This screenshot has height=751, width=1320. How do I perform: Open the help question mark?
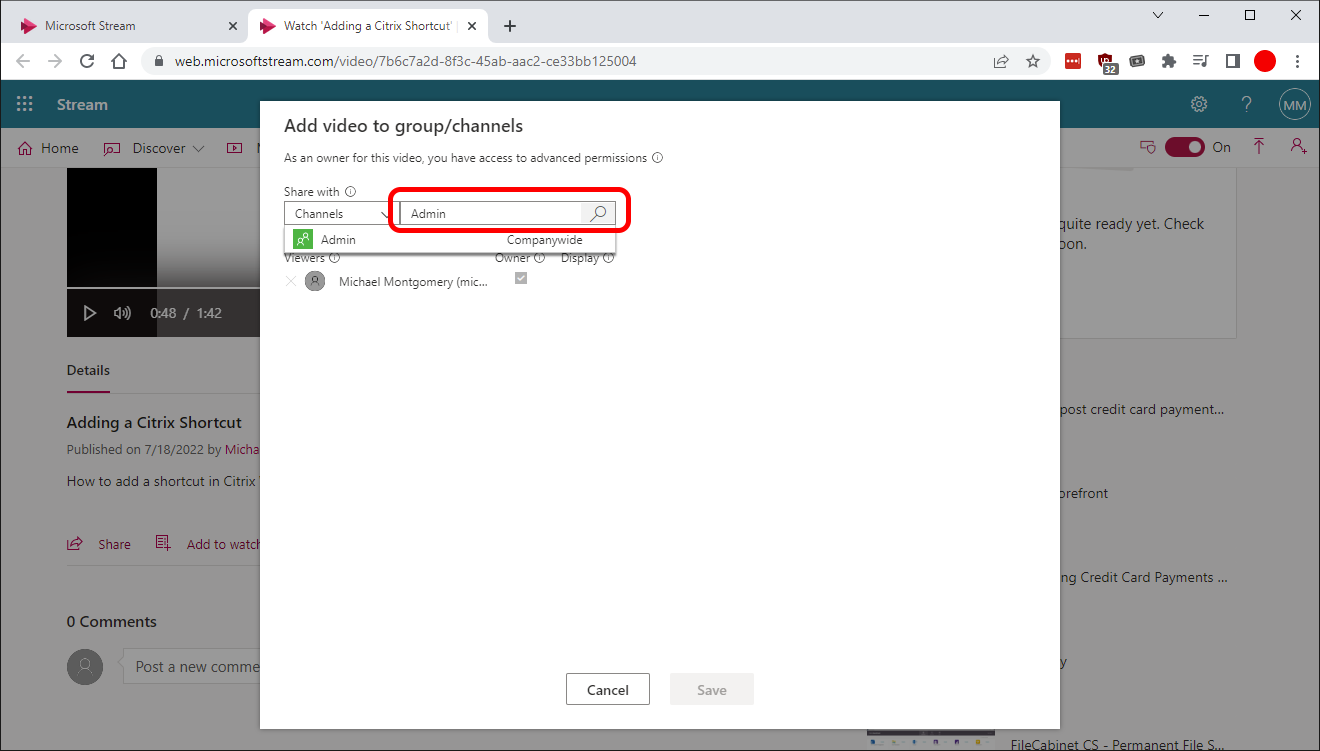tap(1247, 105)
